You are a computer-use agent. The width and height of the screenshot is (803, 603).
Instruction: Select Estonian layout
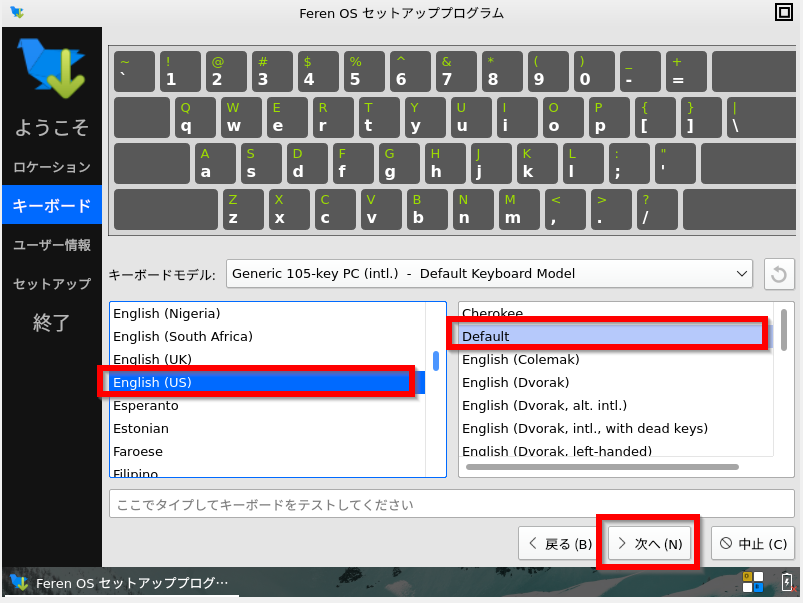[267, 429]
